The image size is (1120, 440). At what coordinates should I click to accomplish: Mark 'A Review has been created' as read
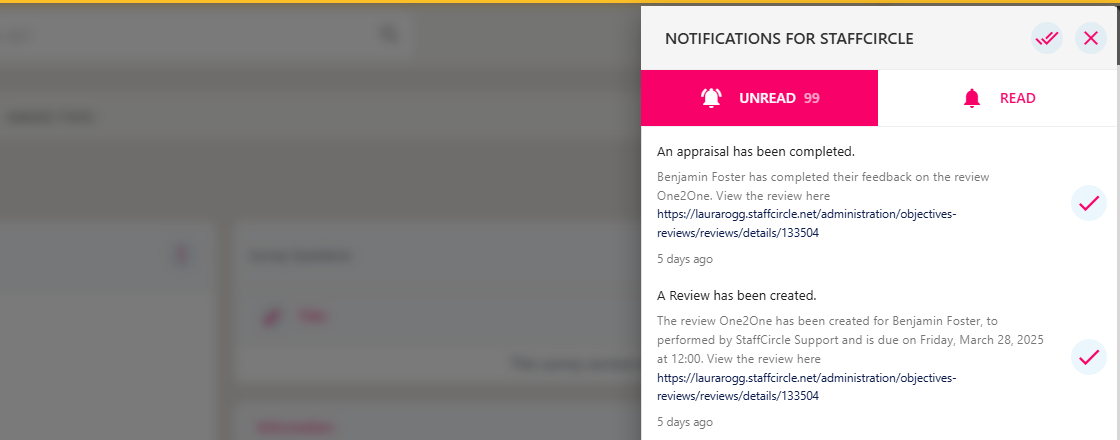click(x=1089, y=356)
